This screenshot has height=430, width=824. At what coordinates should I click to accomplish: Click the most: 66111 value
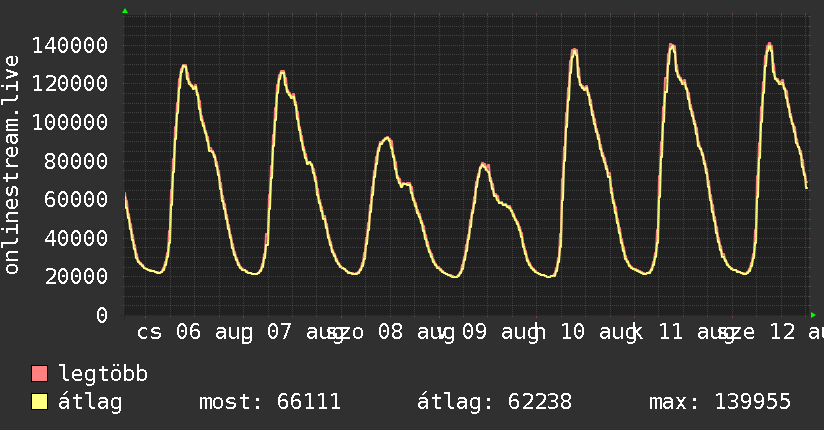coord(270,402)
